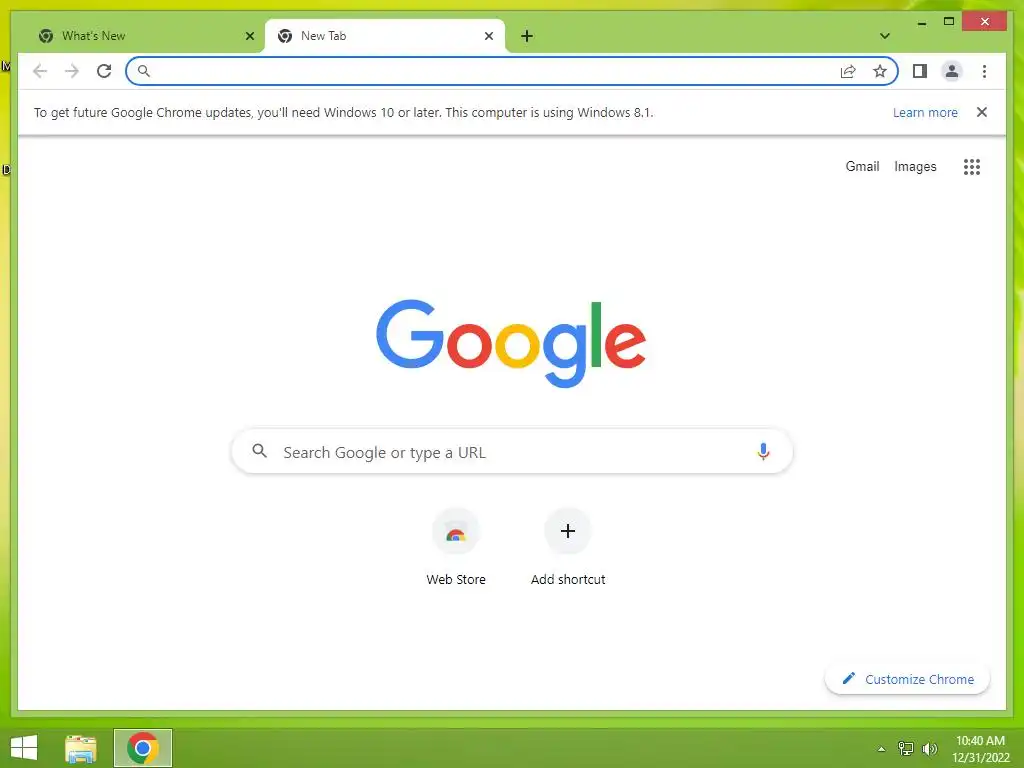Open a new tab with plus button
The image size is (1024, 768).
(x=527, y=36)
